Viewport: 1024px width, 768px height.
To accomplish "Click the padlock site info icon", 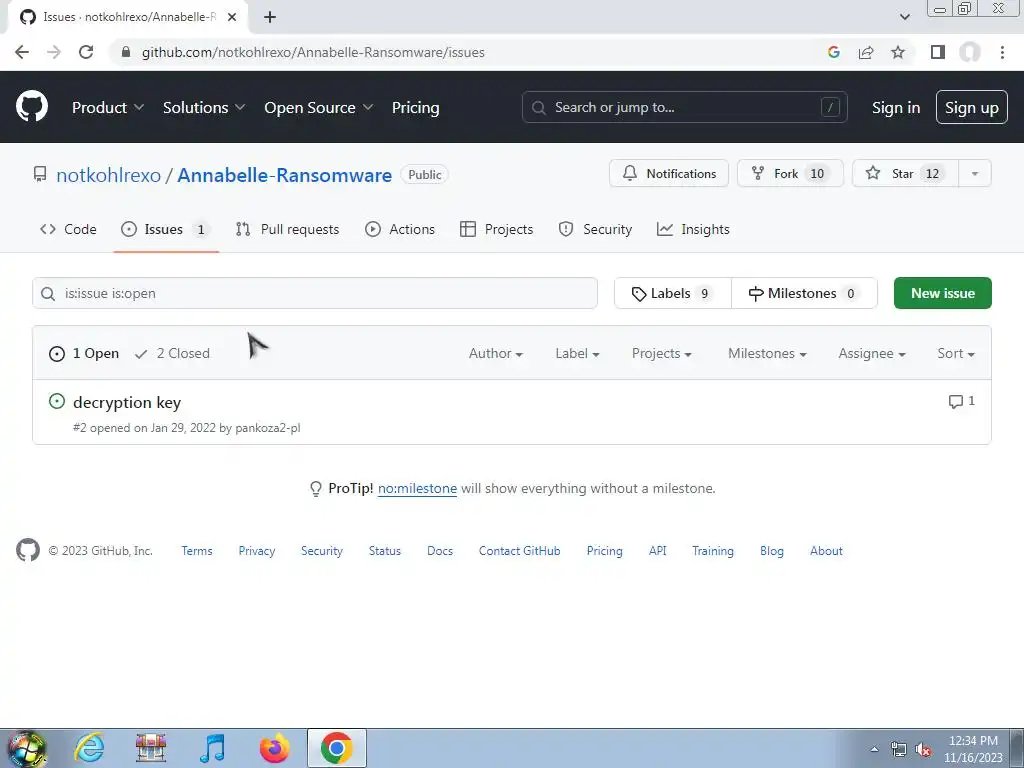I will click(126, 52).
